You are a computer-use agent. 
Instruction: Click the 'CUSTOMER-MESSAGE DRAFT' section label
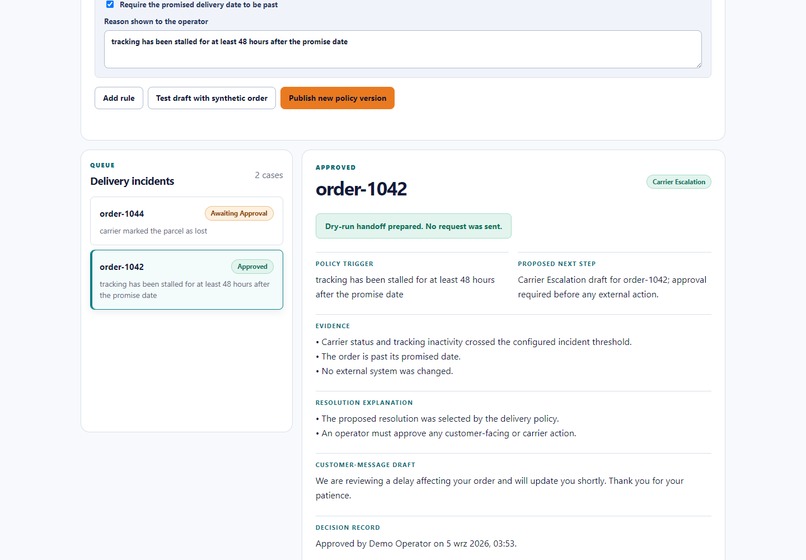(365, 465)
